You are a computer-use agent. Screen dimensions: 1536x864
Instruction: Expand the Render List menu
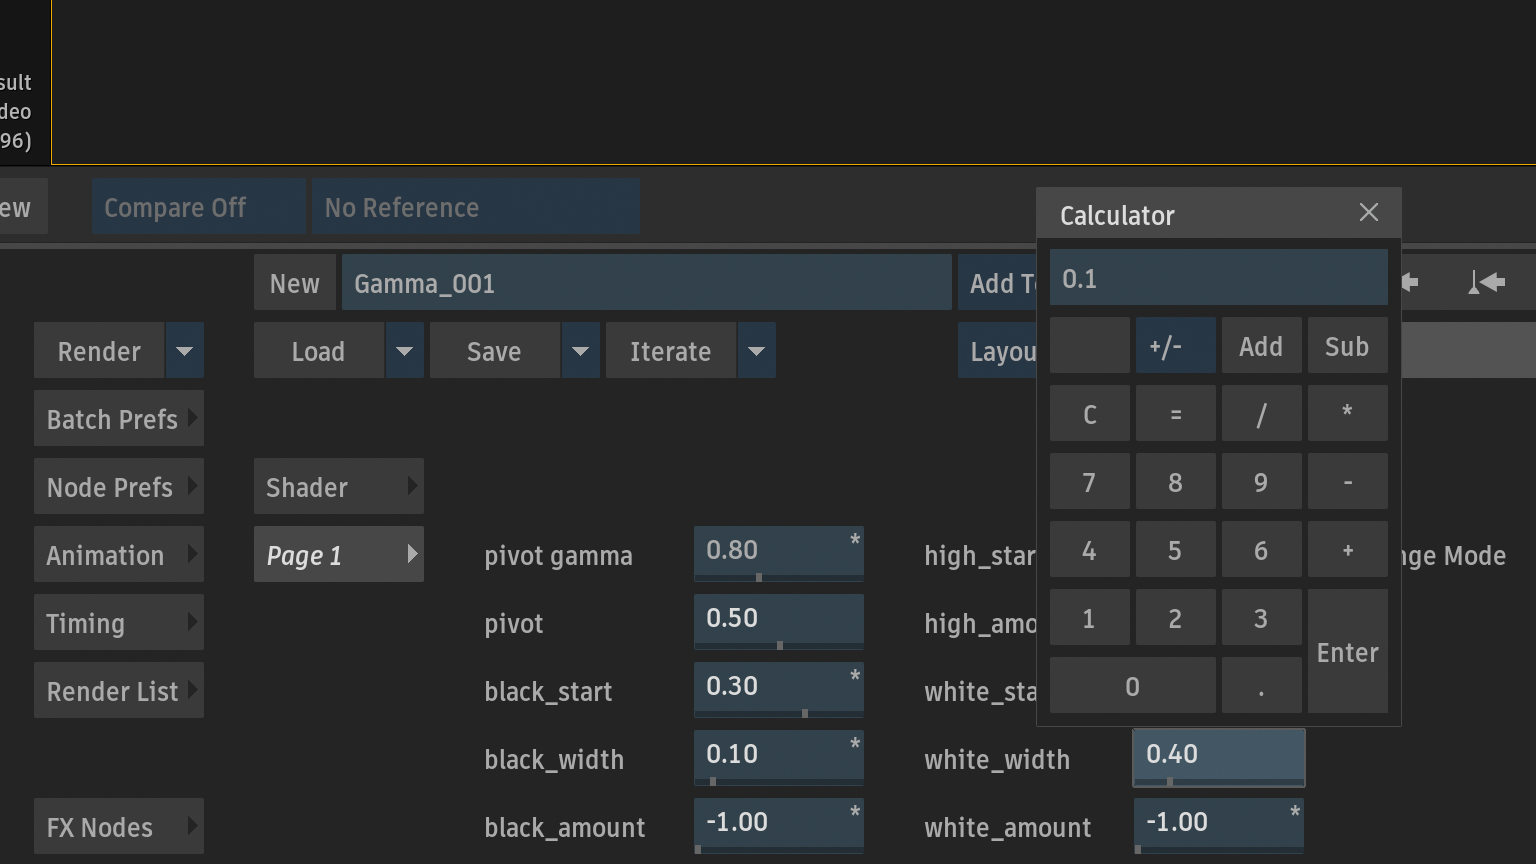[x=119, y=691]
